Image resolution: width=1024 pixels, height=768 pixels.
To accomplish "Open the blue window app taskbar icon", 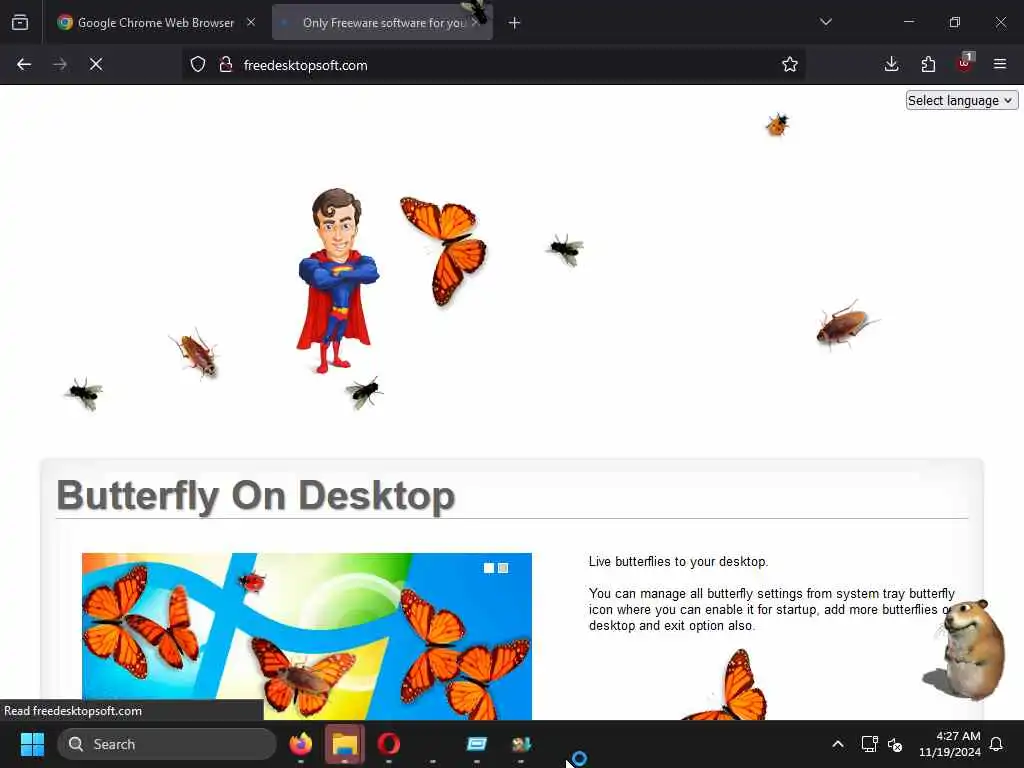I will [x=477, y=744].
